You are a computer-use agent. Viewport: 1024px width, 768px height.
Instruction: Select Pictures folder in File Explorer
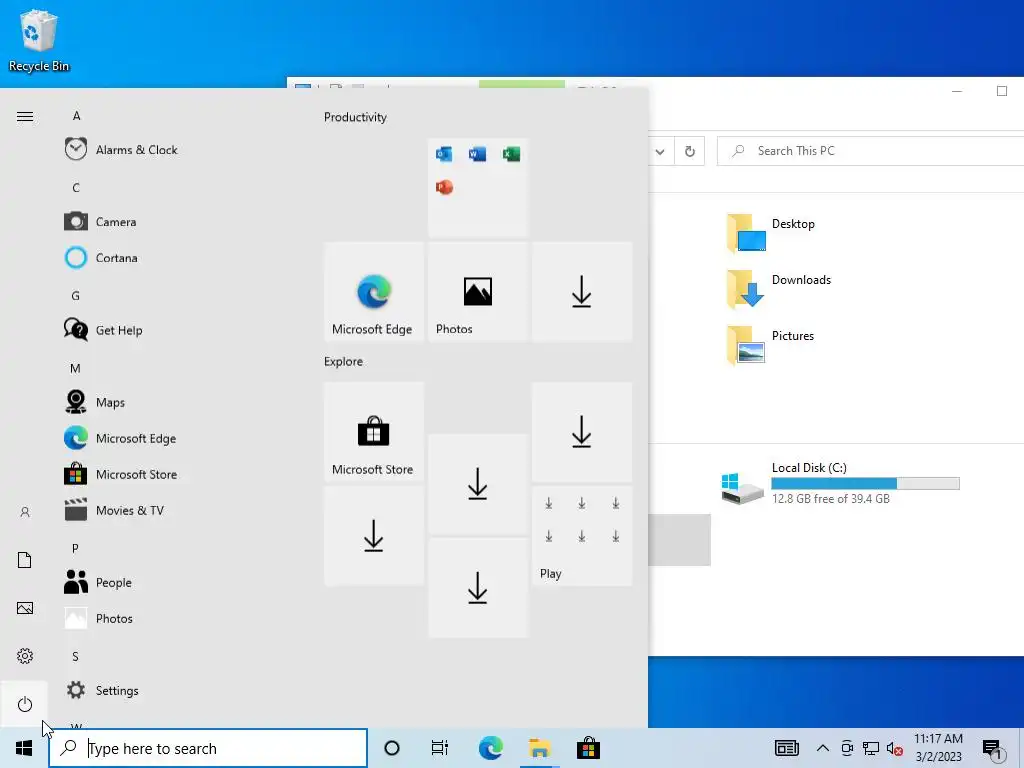tap(771, 345)
